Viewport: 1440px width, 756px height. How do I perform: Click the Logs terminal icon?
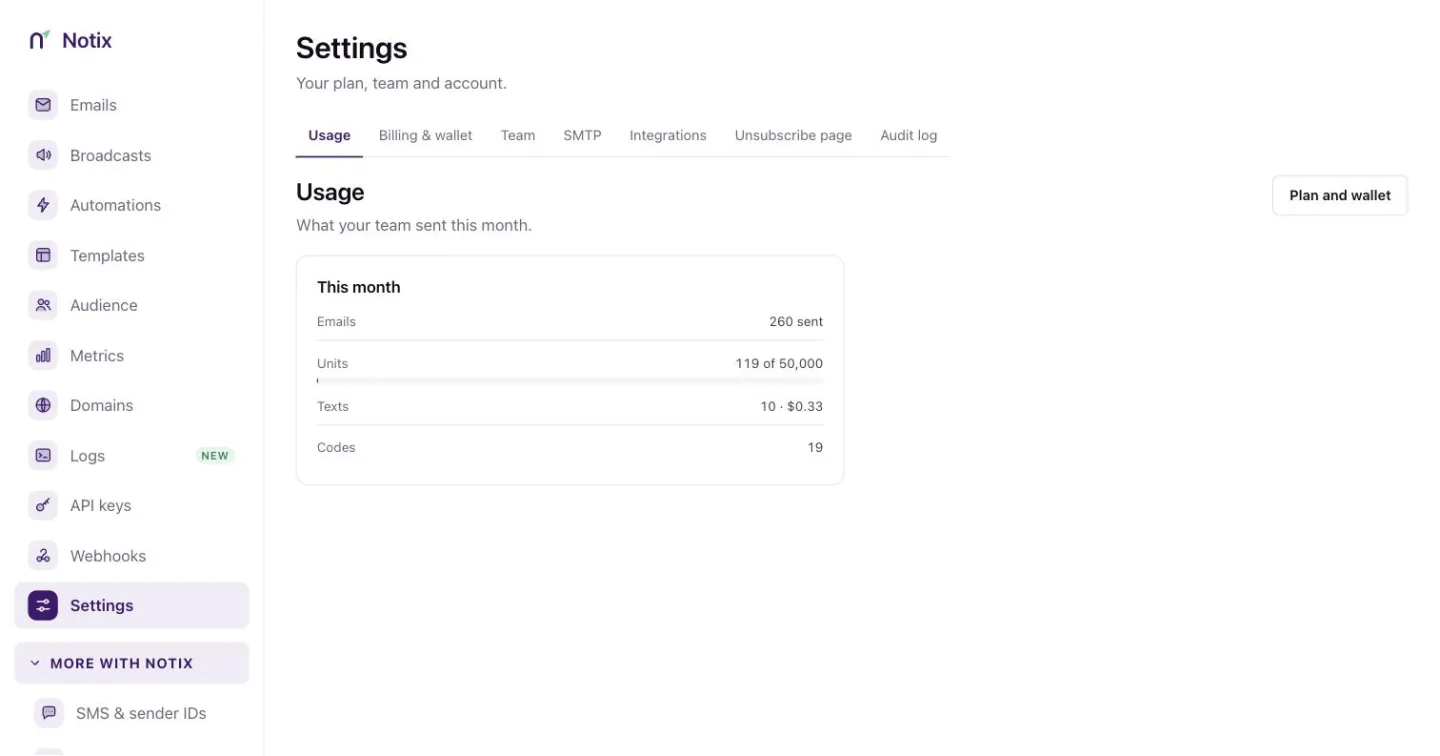coord(43,455)
